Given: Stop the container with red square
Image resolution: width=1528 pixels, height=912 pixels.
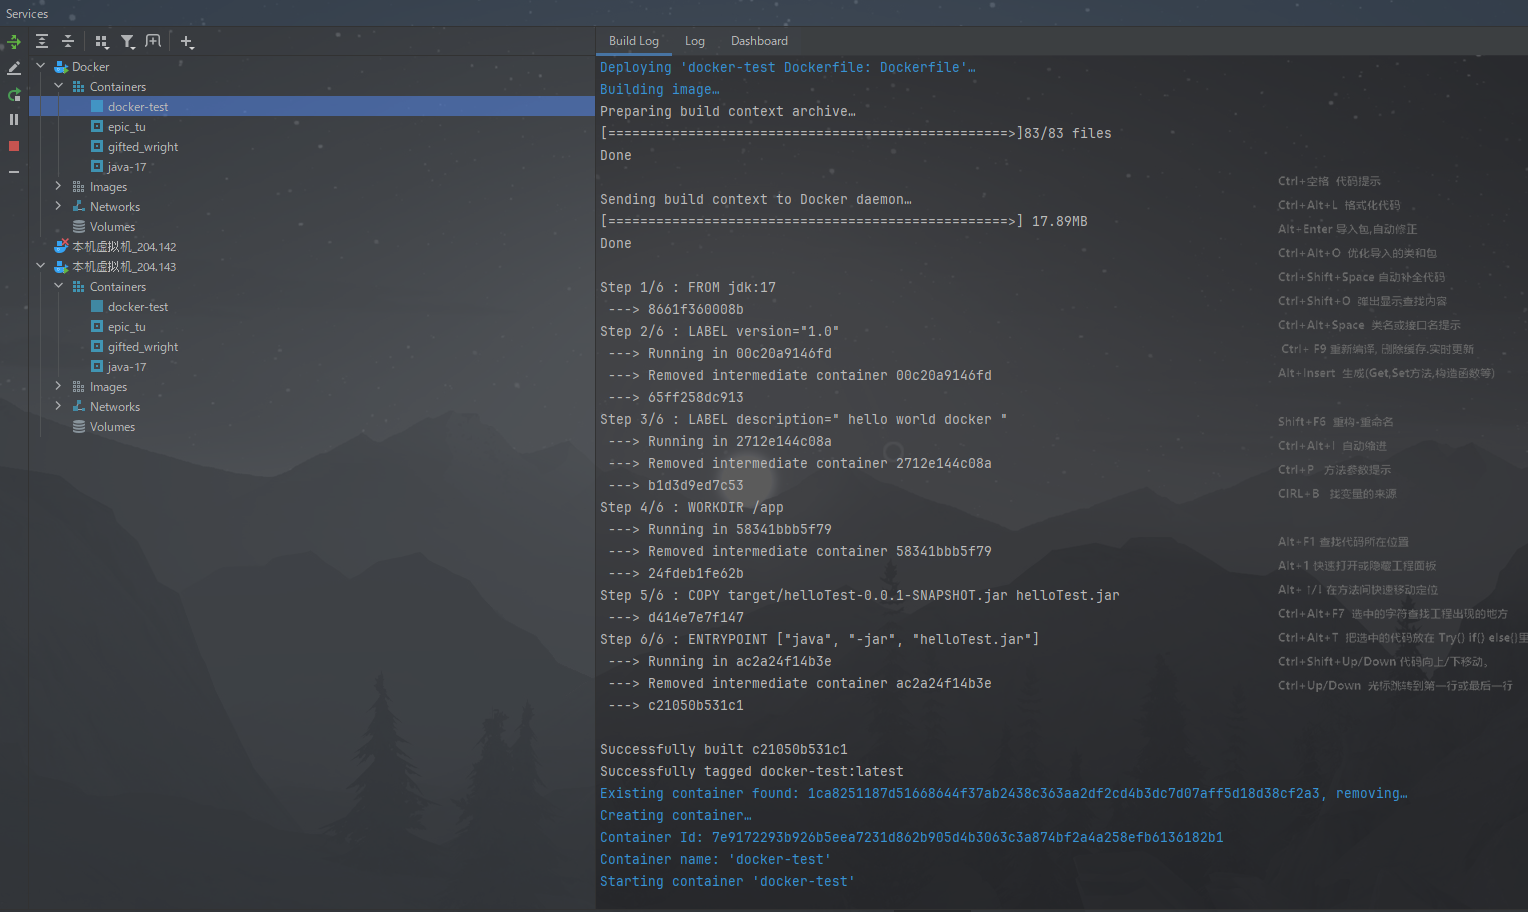Looking at the screenshot, I should click(14, 146).
